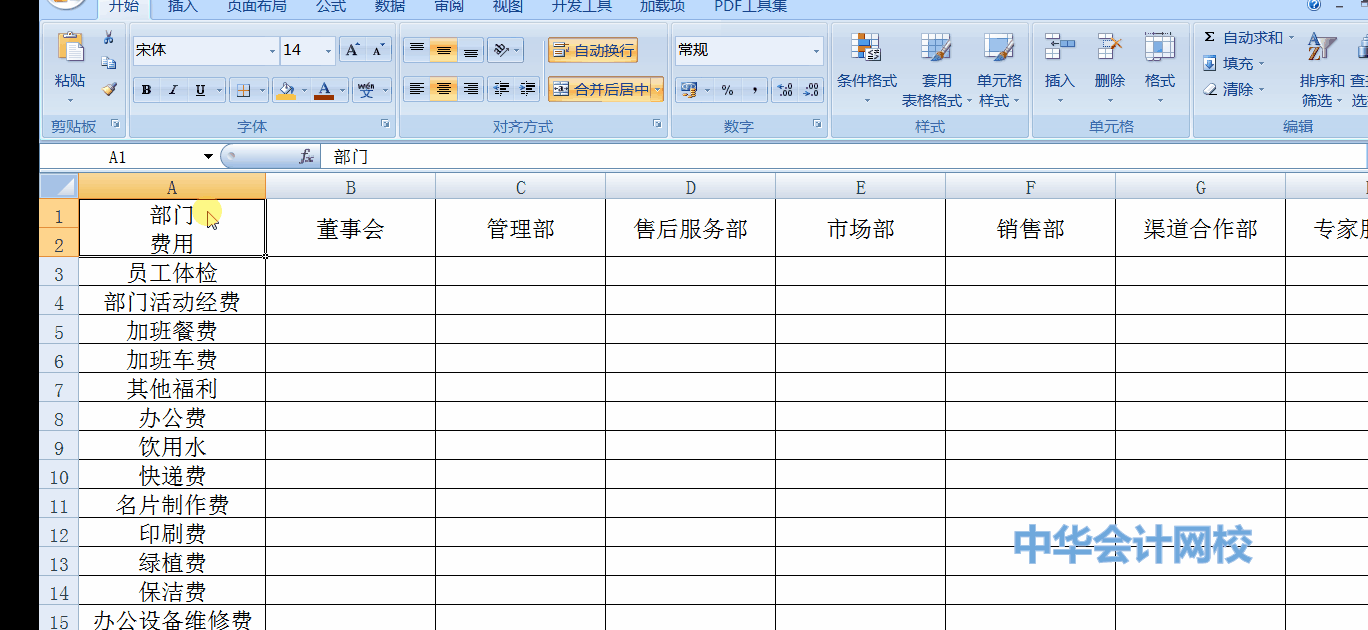This screenshot has width=1368, height=630.
Task: Apply the red font color A
Action: click(x=324, y=90)
